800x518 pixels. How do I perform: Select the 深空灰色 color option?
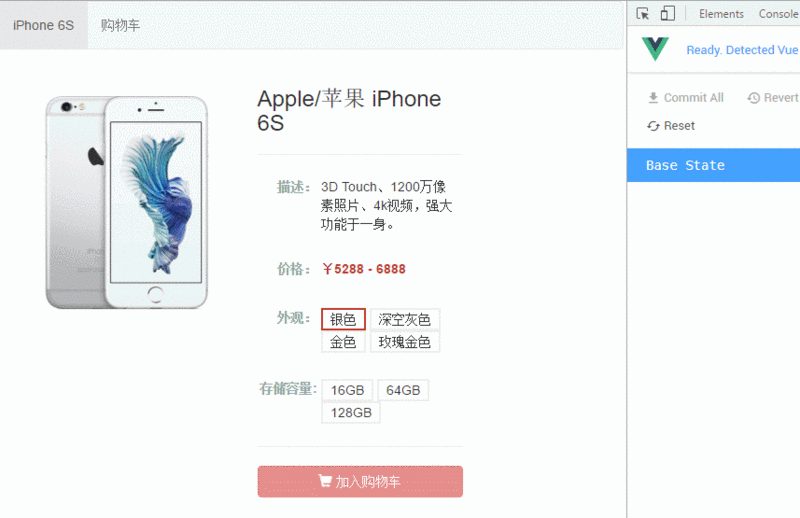coord(405,319)
